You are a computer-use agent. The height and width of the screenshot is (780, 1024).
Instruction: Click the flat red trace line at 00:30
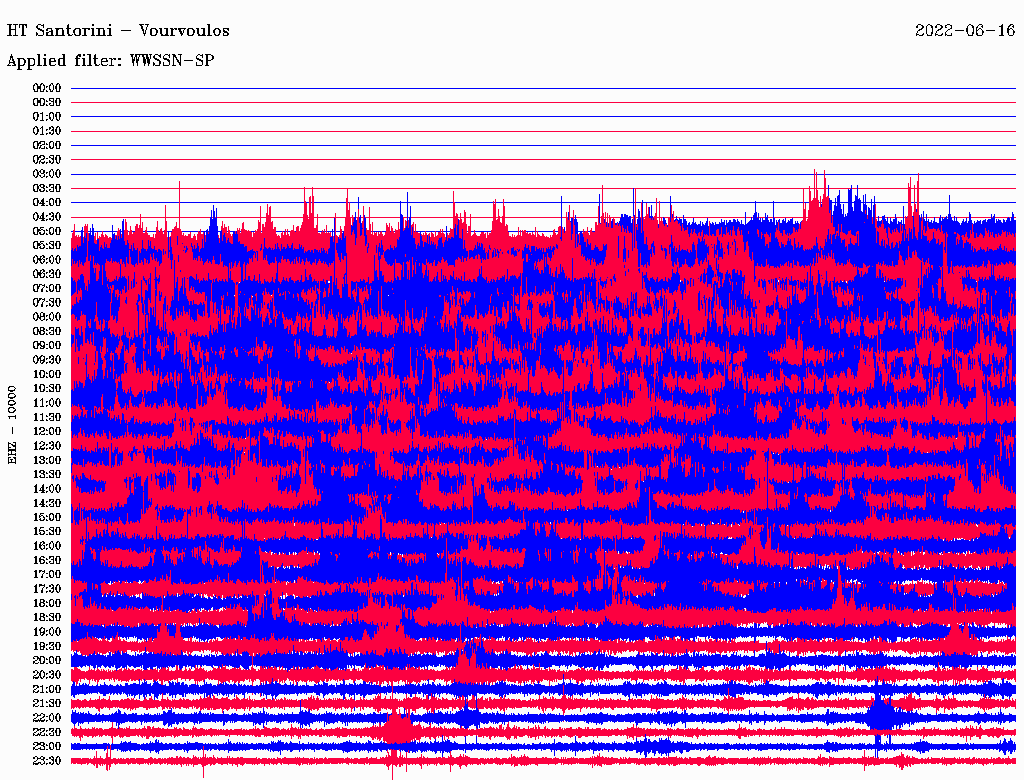click(x=540, y=102)
